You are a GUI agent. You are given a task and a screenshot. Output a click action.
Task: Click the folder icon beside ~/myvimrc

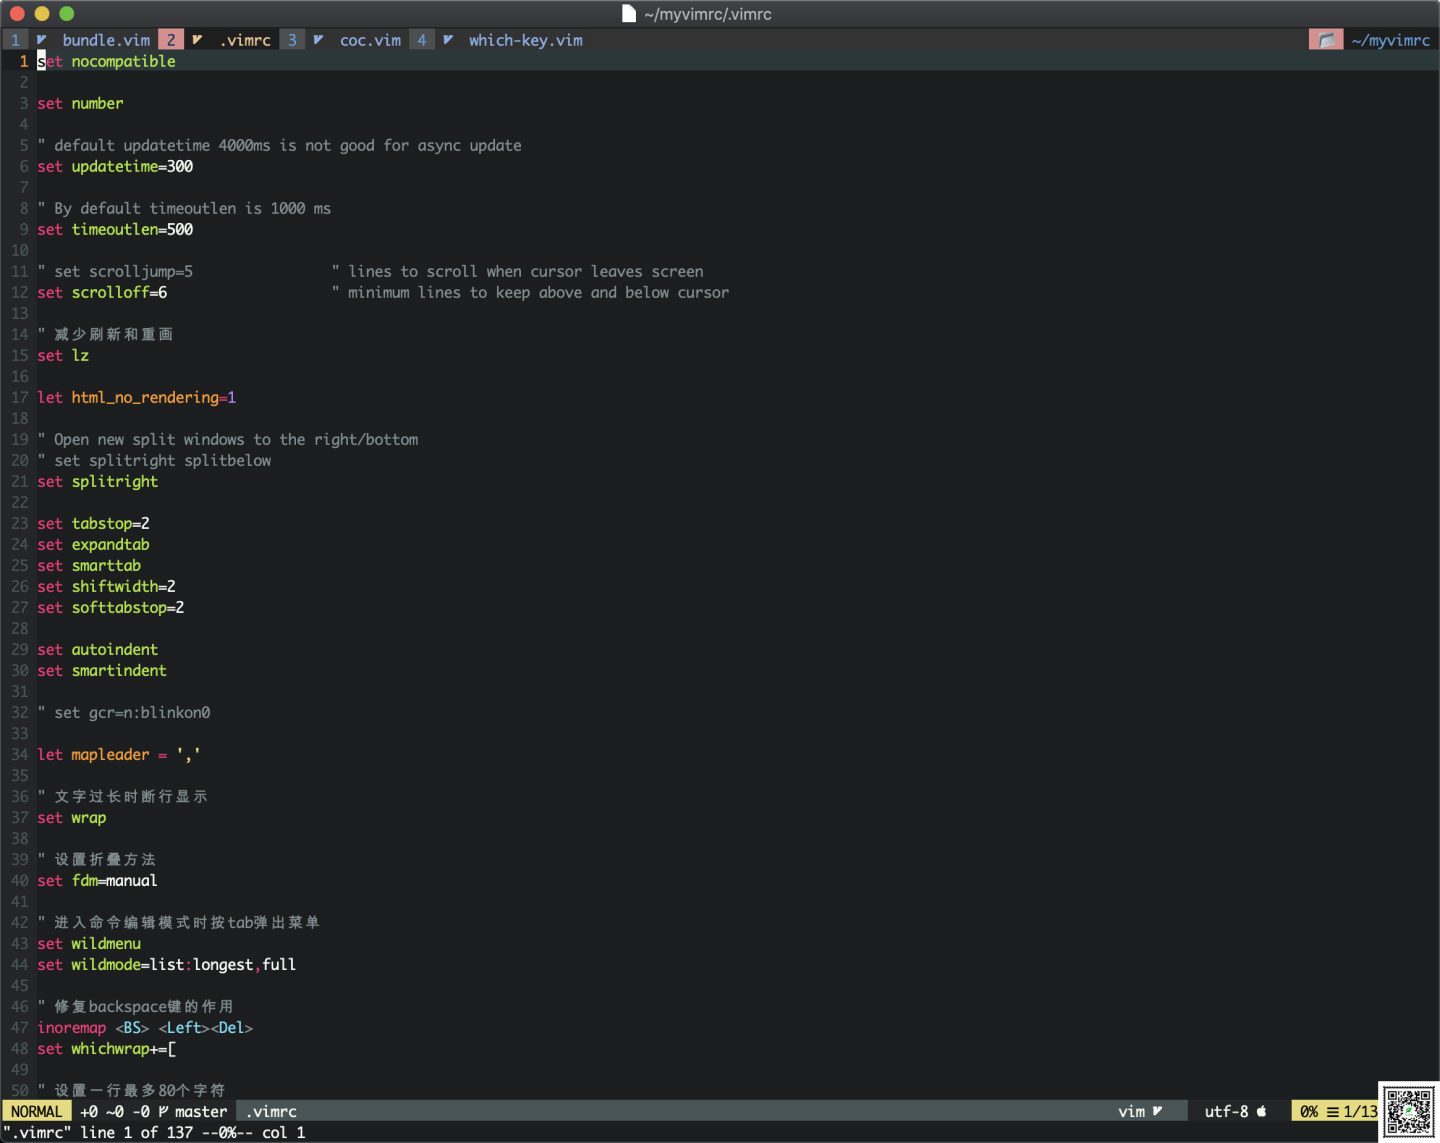(x=1326, y=40)
